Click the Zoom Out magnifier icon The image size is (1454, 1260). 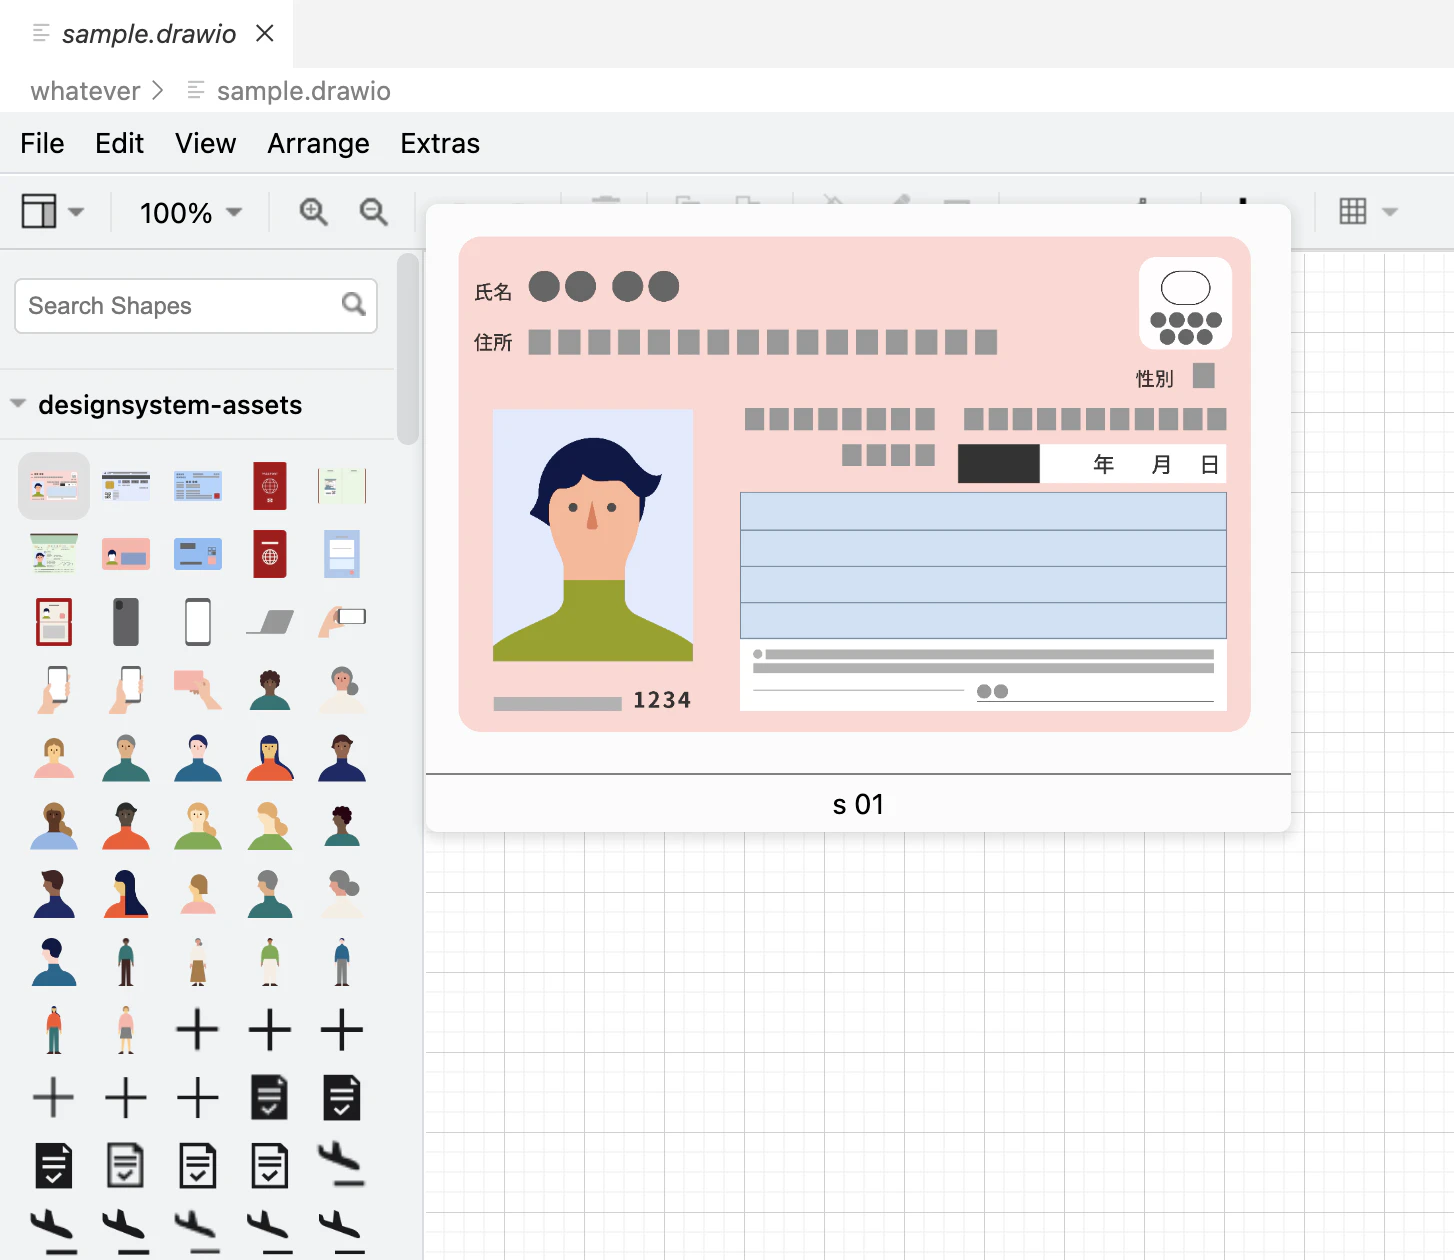coord(373,212)
